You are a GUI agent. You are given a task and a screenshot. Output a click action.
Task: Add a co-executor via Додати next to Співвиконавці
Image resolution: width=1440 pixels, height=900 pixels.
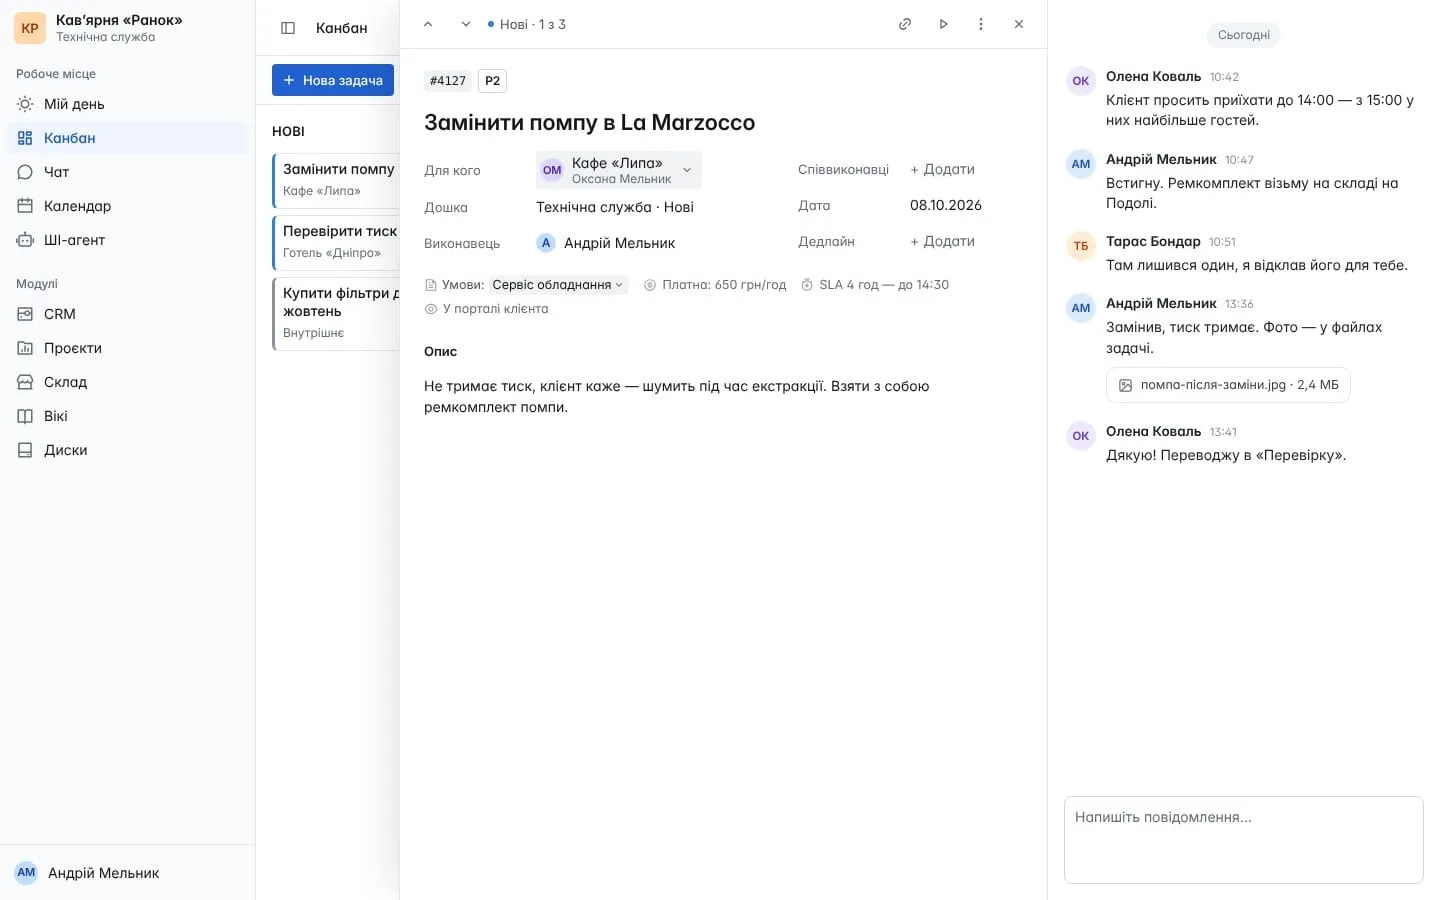942,169
